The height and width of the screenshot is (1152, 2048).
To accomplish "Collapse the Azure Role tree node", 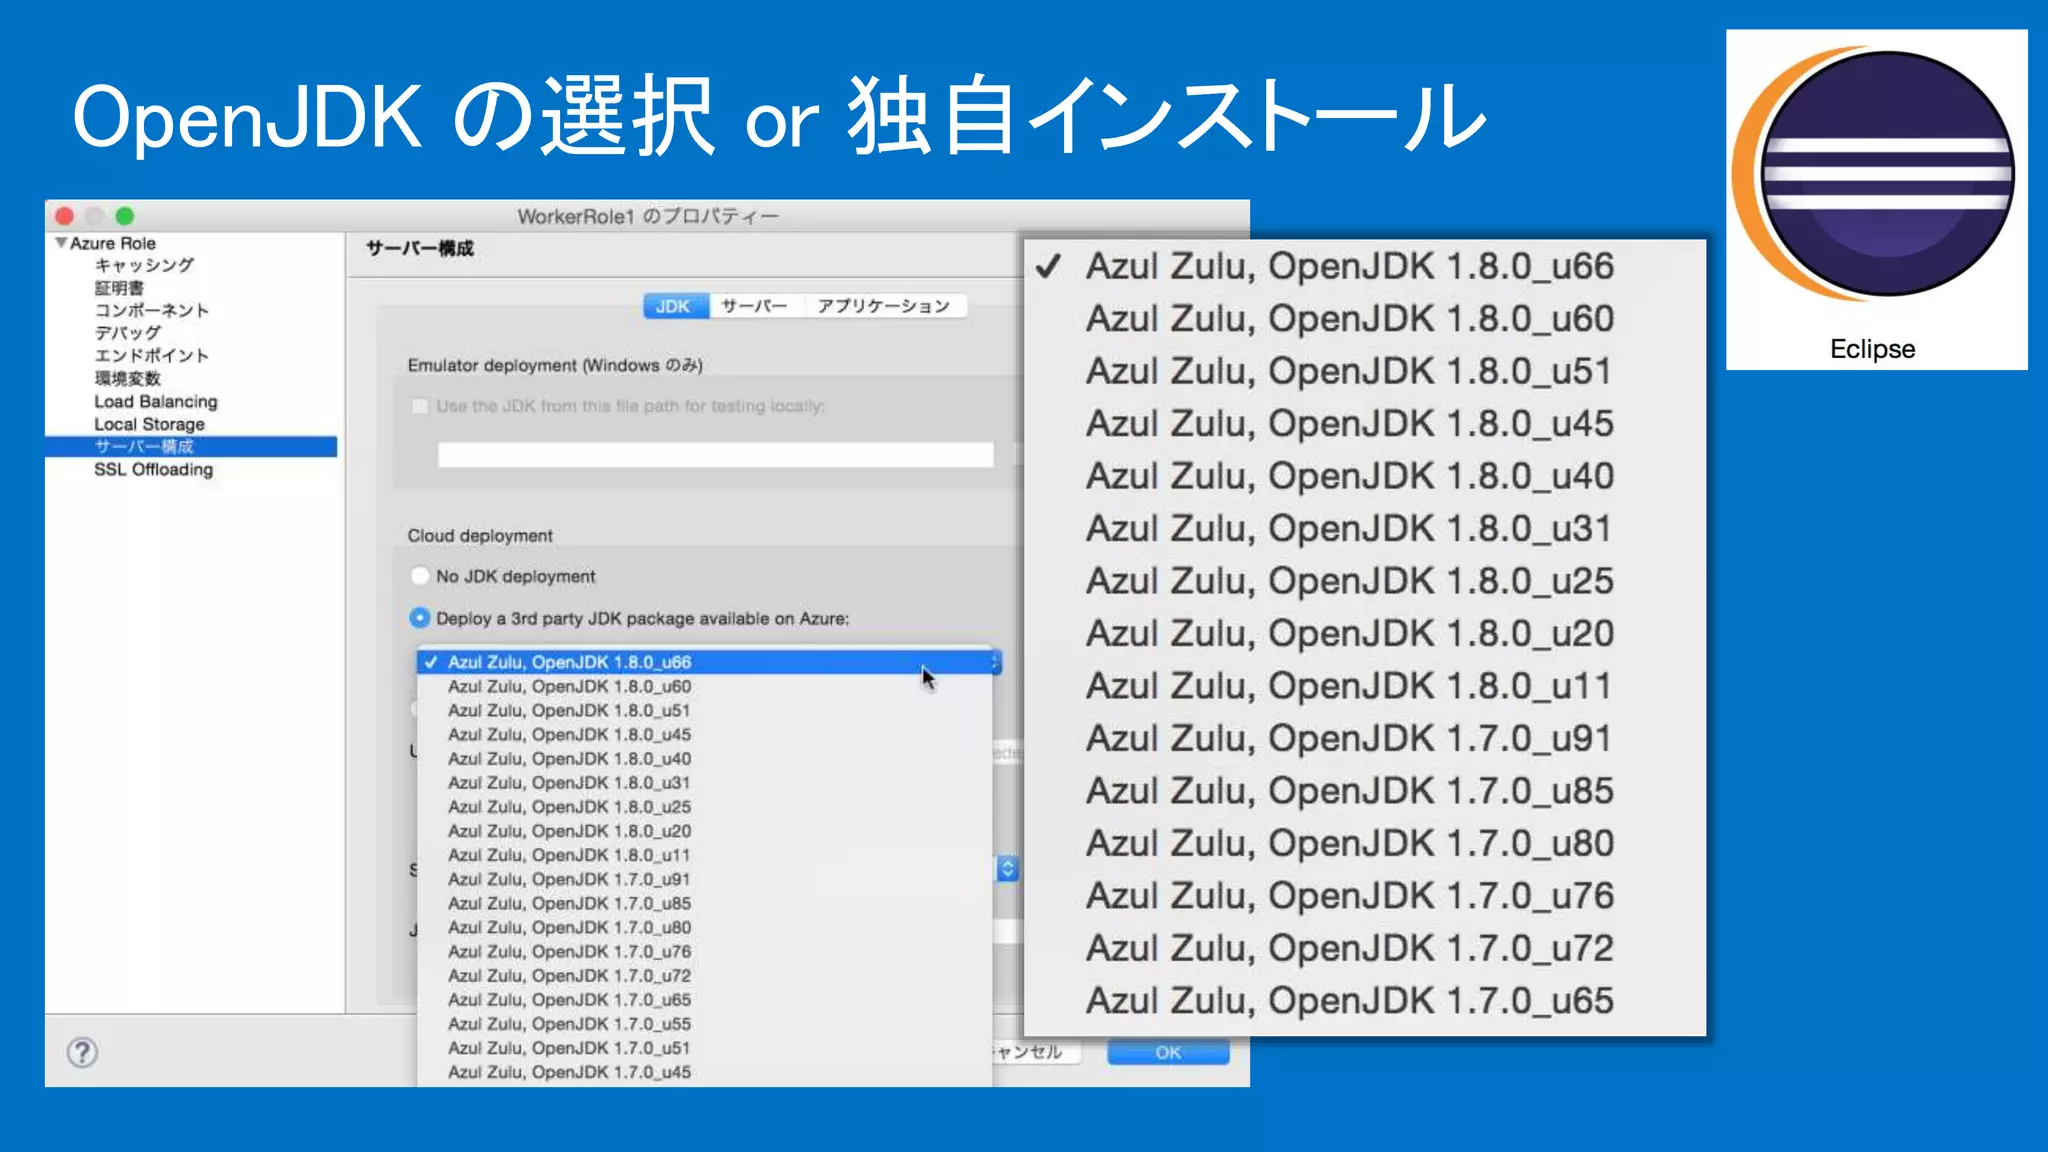I will 61,243.
